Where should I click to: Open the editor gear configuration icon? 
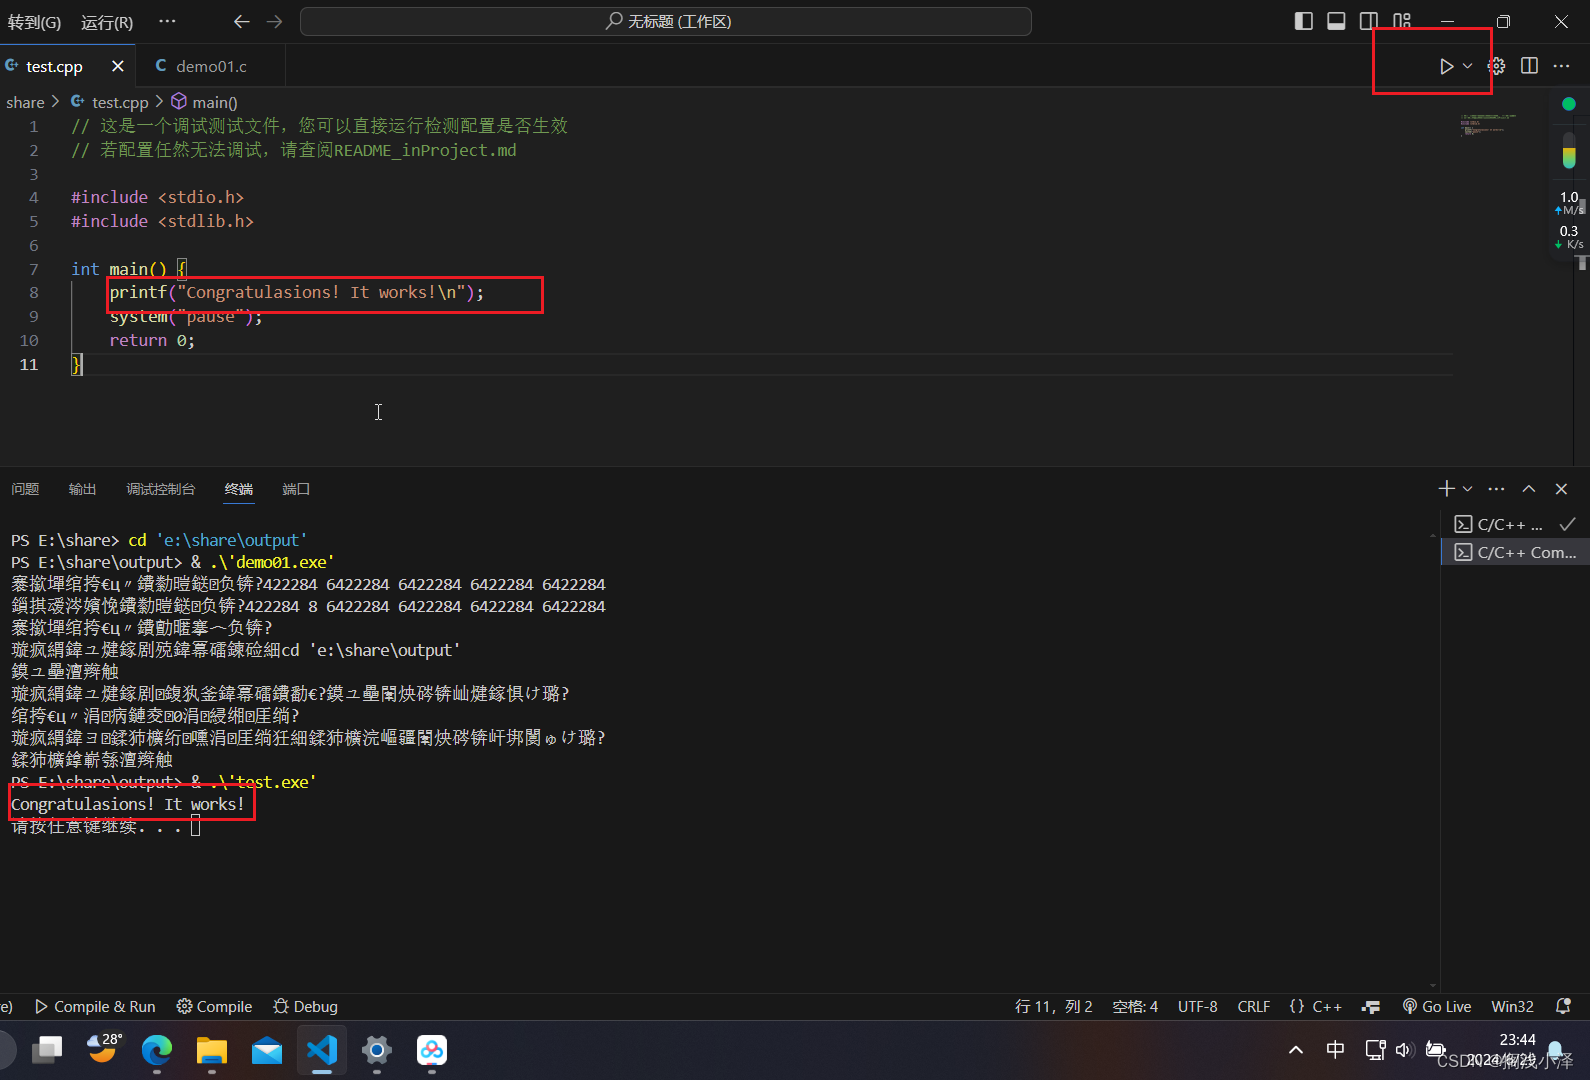[1497, 66]
